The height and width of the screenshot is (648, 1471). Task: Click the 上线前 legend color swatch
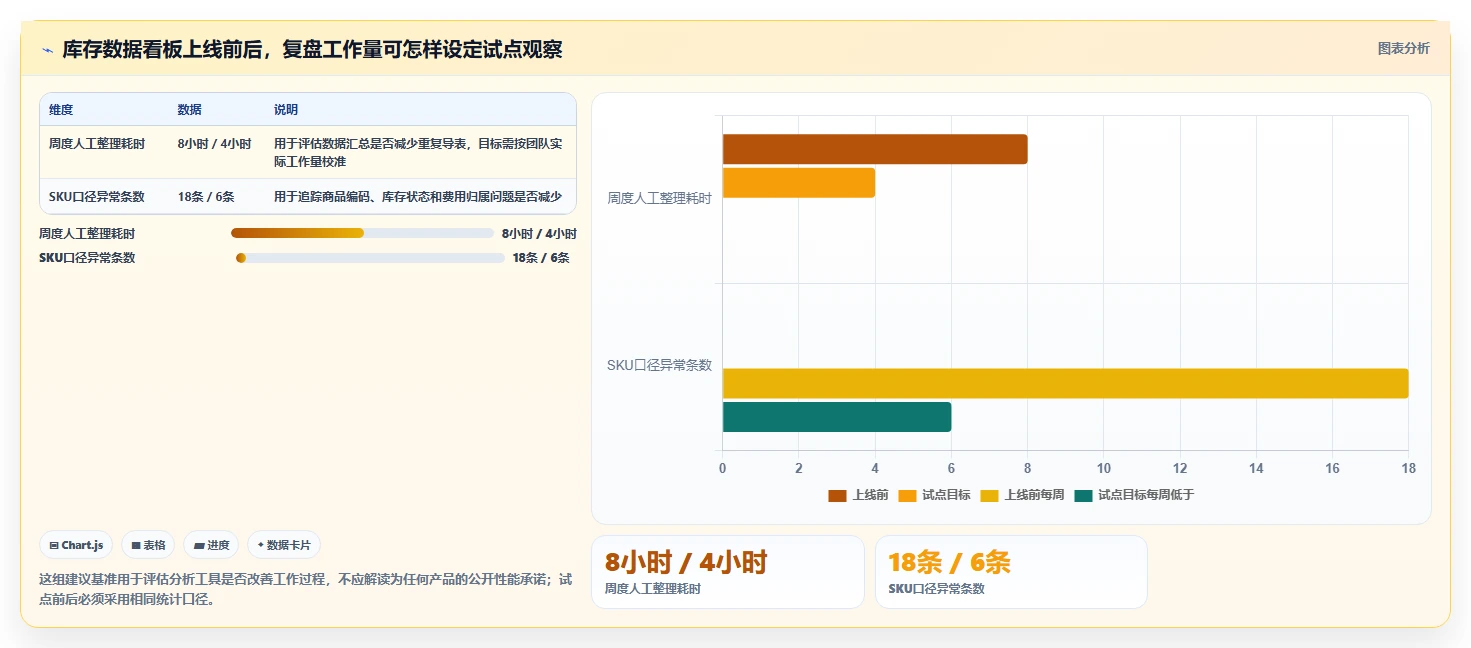point(837,495)
